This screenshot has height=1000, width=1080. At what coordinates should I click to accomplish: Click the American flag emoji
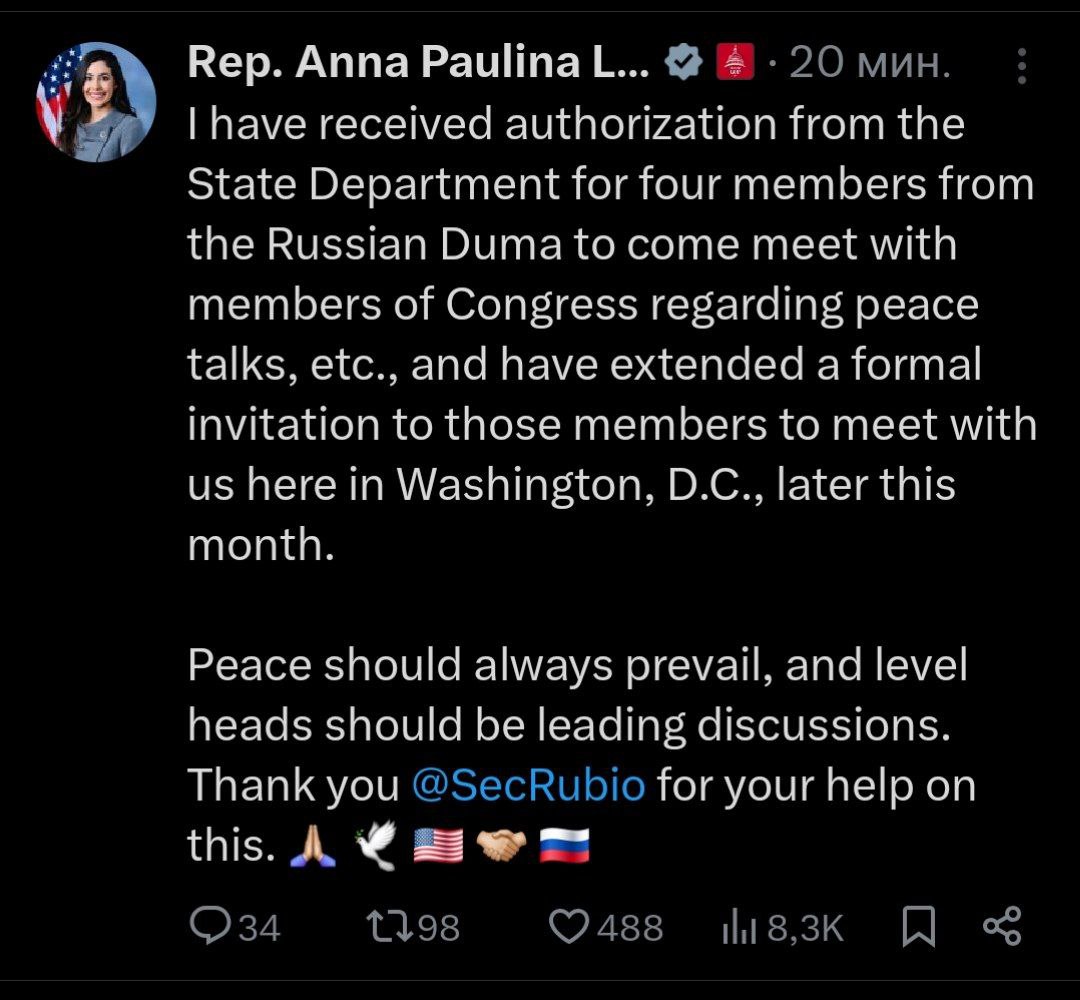[438, 847]
